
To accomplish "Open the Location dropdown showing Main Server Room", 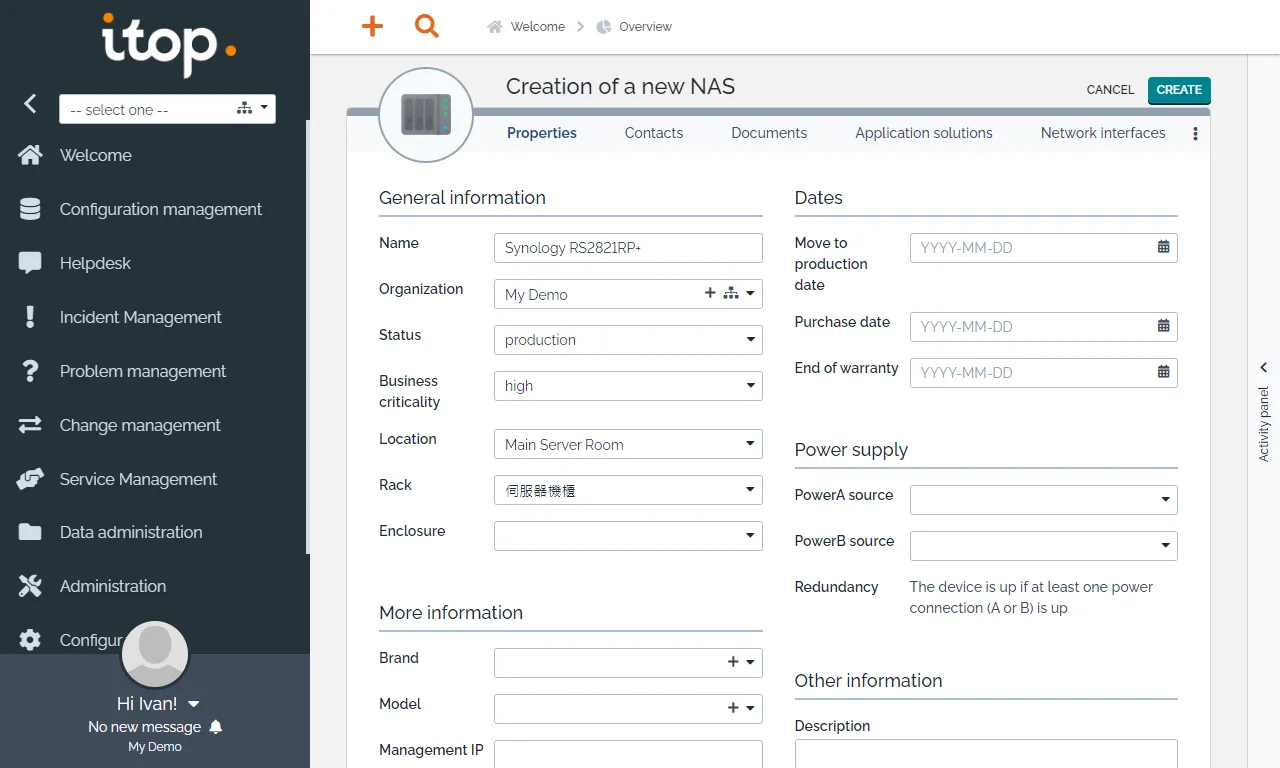I will [x=628, y=444].
